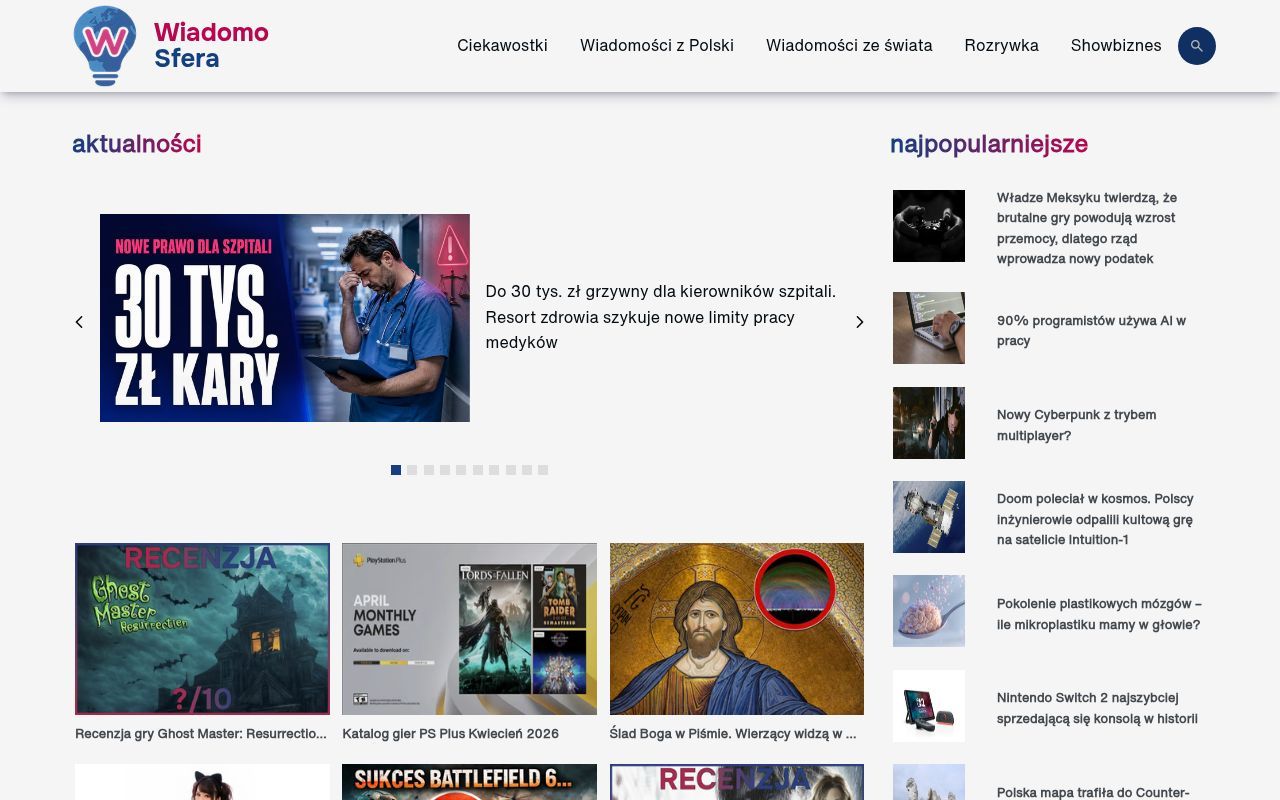Click the aktualności section heading
Viewport: 1280px width, 800px height.
pyautogui.click(x=137, y=144)
